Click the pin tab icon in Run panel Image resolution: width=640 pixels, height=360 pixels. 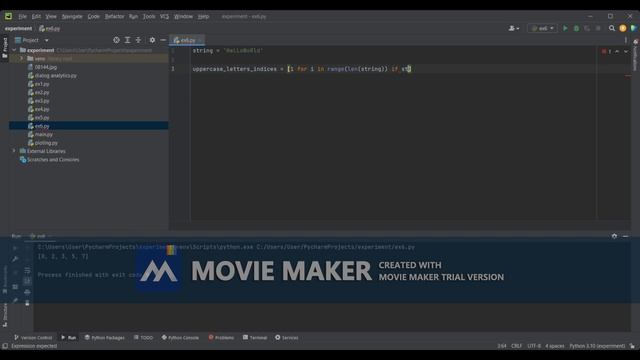tap(16, 300)
